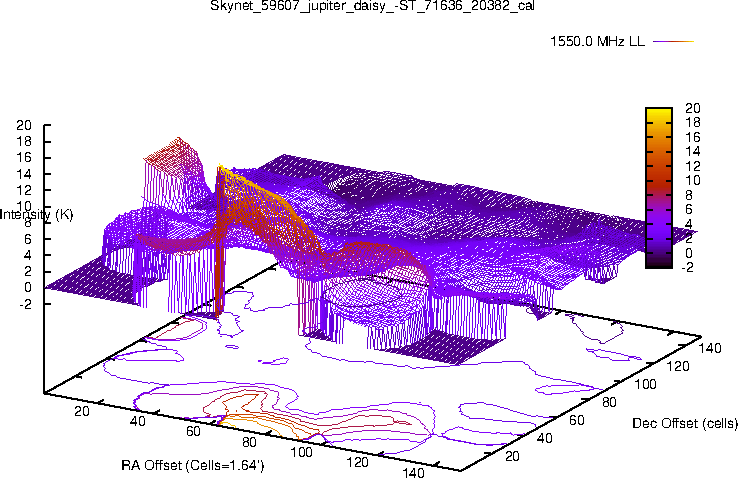Click the 20 label beside the color bar
The image size is (738, 478).
point(693,108)
